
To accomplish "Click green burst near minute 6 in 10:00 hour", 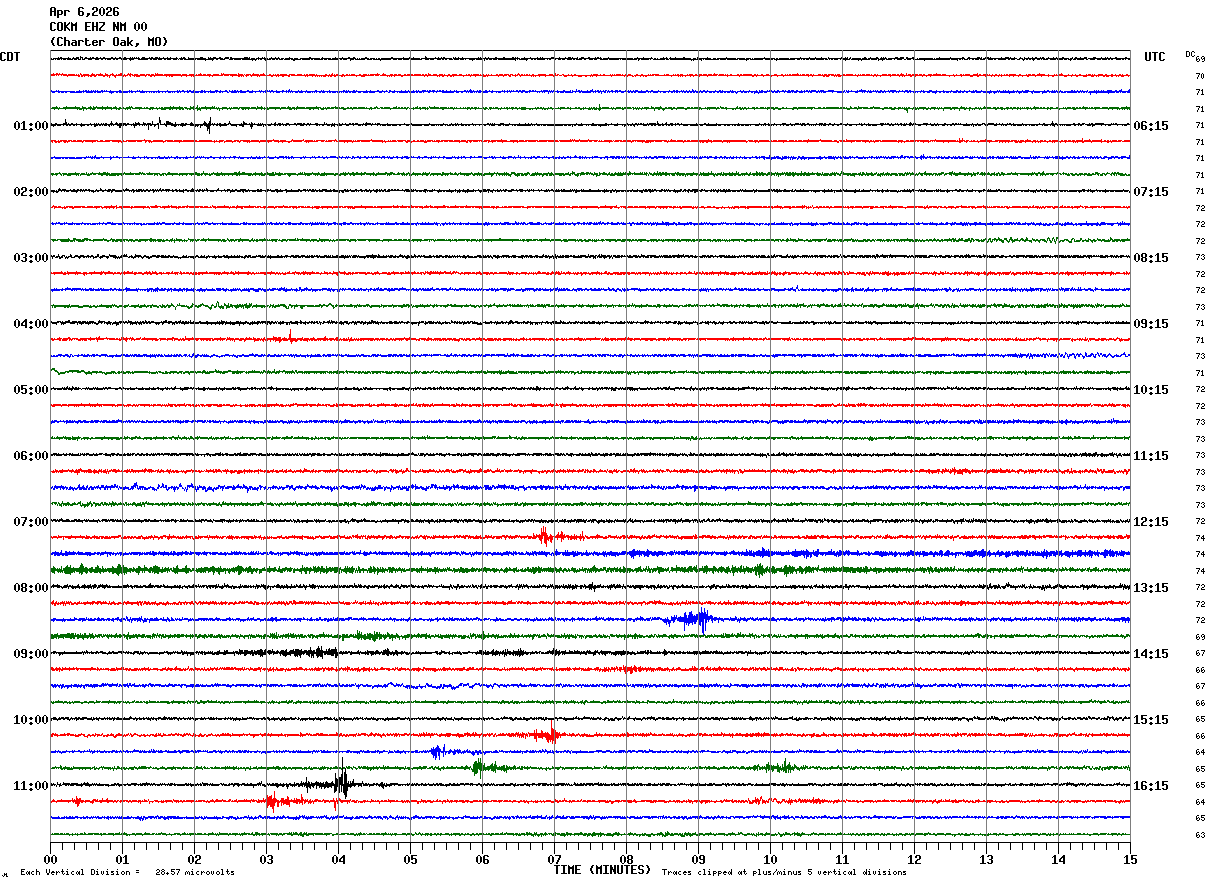I will pos(479,767).
